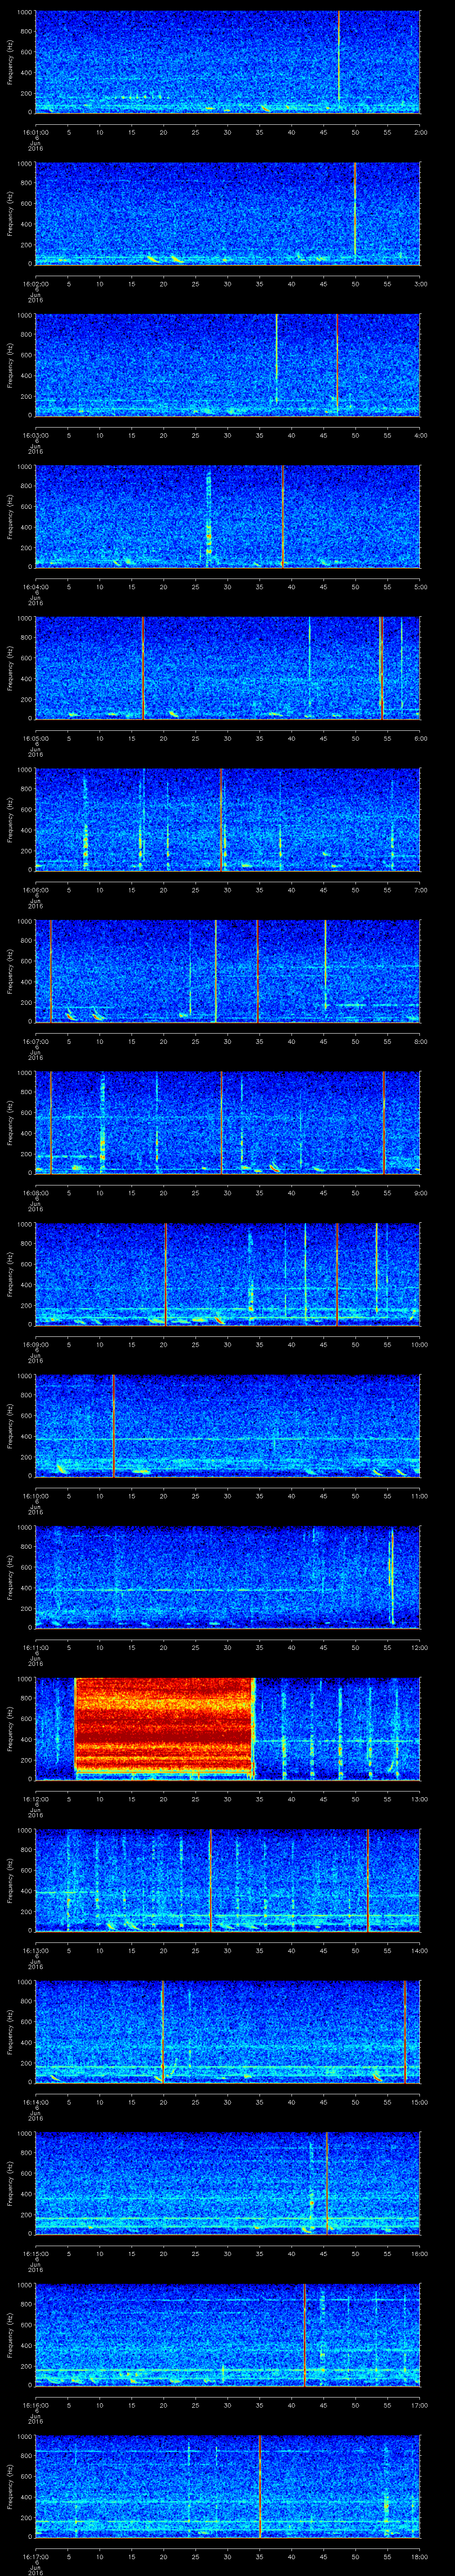Click the 16:14:00 start time label

click(35, 2101)
